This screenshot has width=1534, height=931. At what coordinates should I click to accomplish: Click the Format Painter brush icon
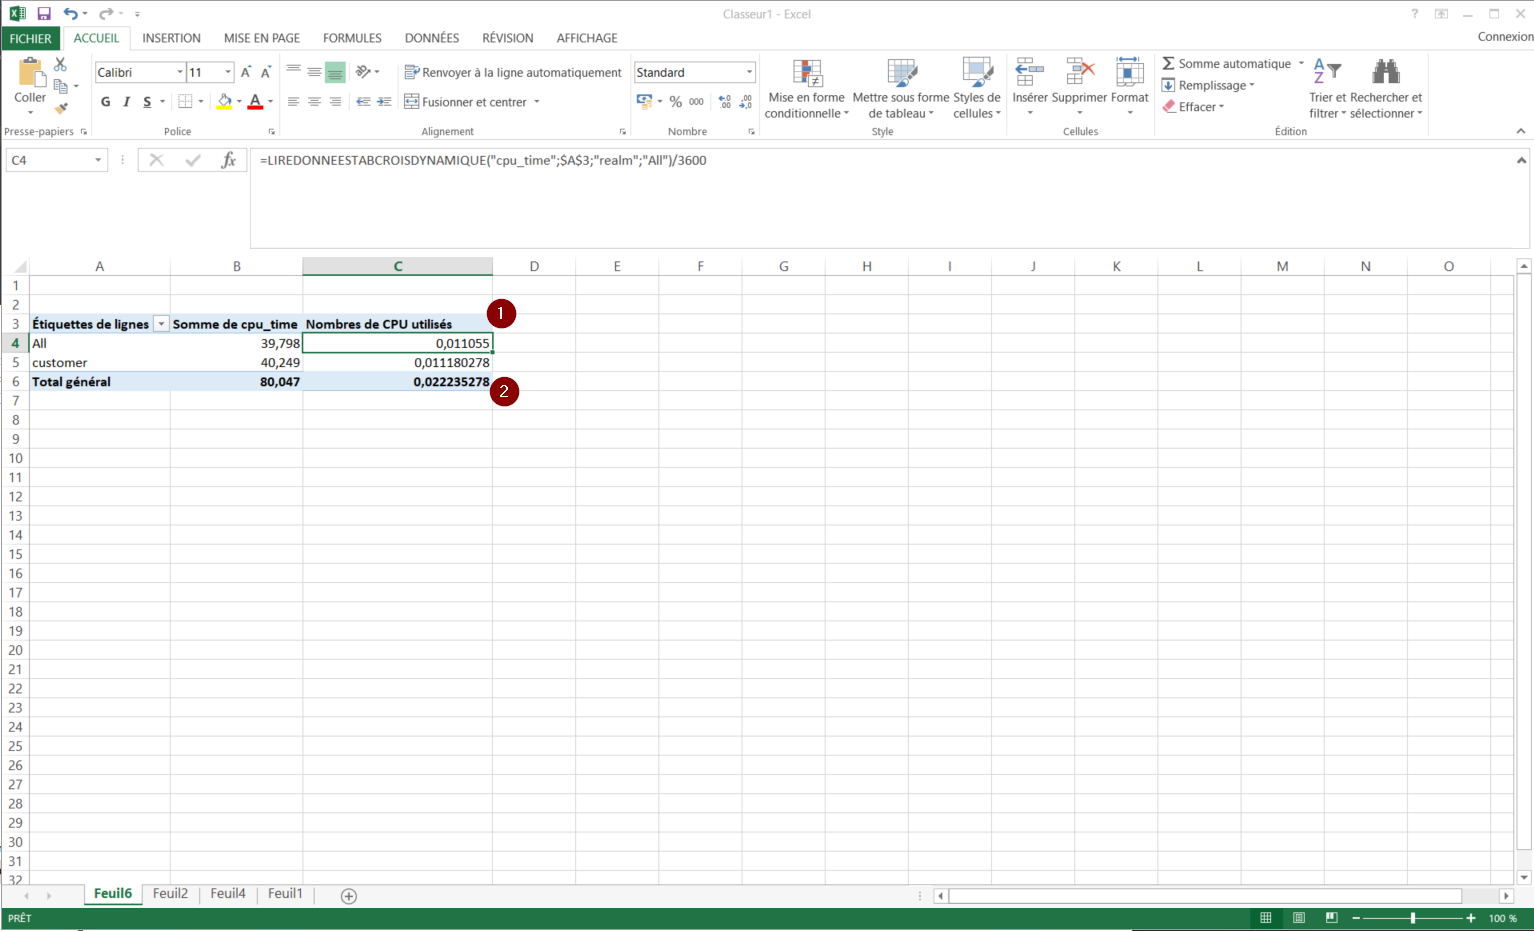(61, 108)
